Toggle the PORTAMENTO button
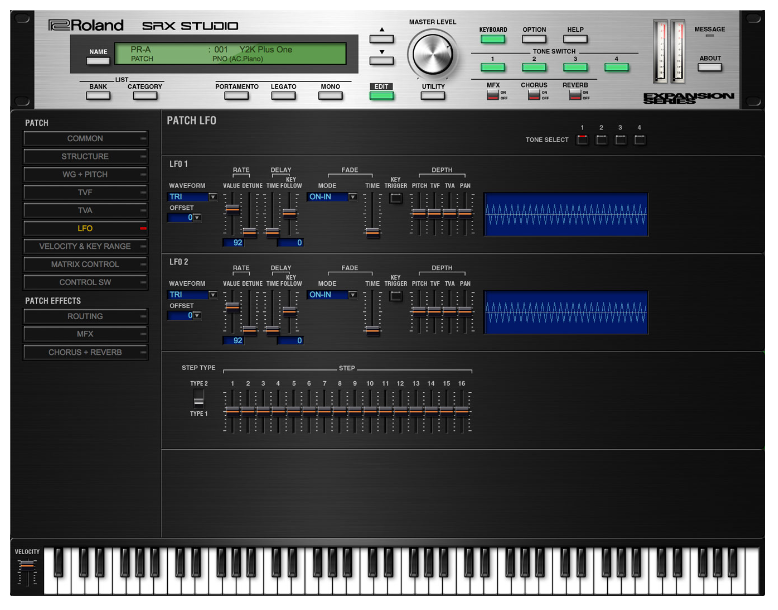The width and height of the screenshot is (778, 610). click(x=236, y=95)
